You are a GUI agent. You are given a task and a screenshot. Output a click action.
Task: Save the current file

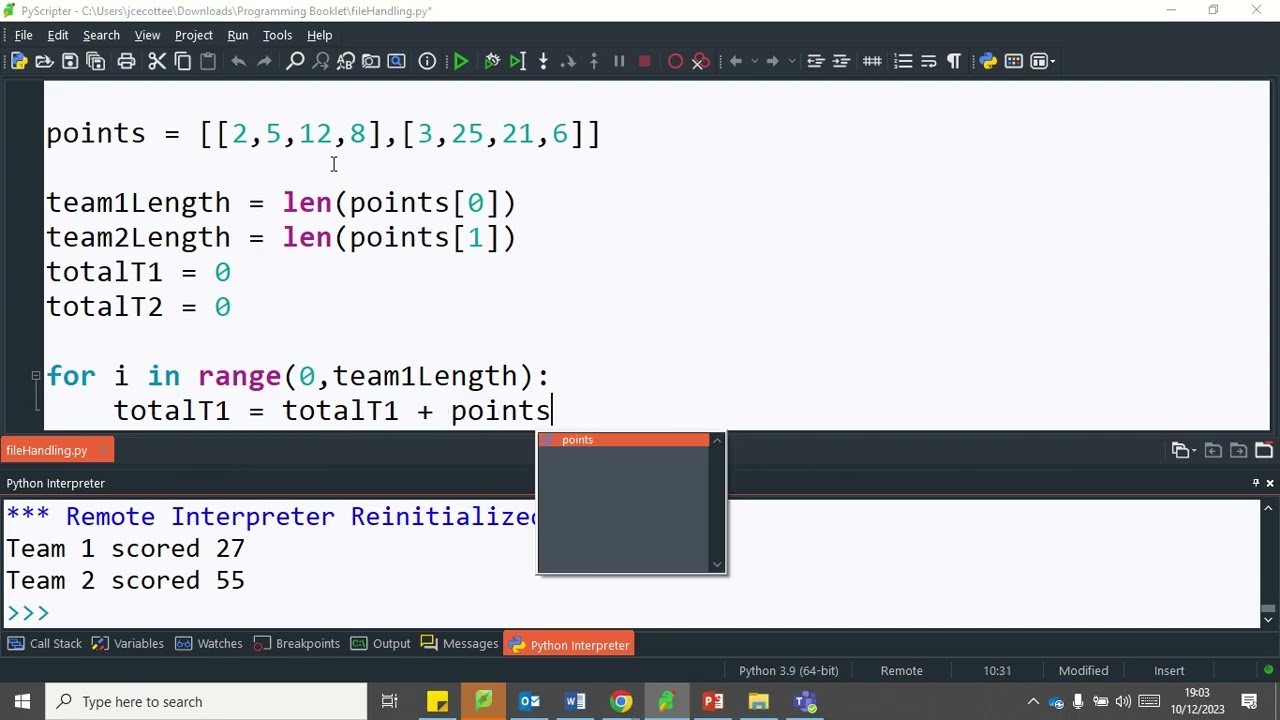click(x=70, y=61)
